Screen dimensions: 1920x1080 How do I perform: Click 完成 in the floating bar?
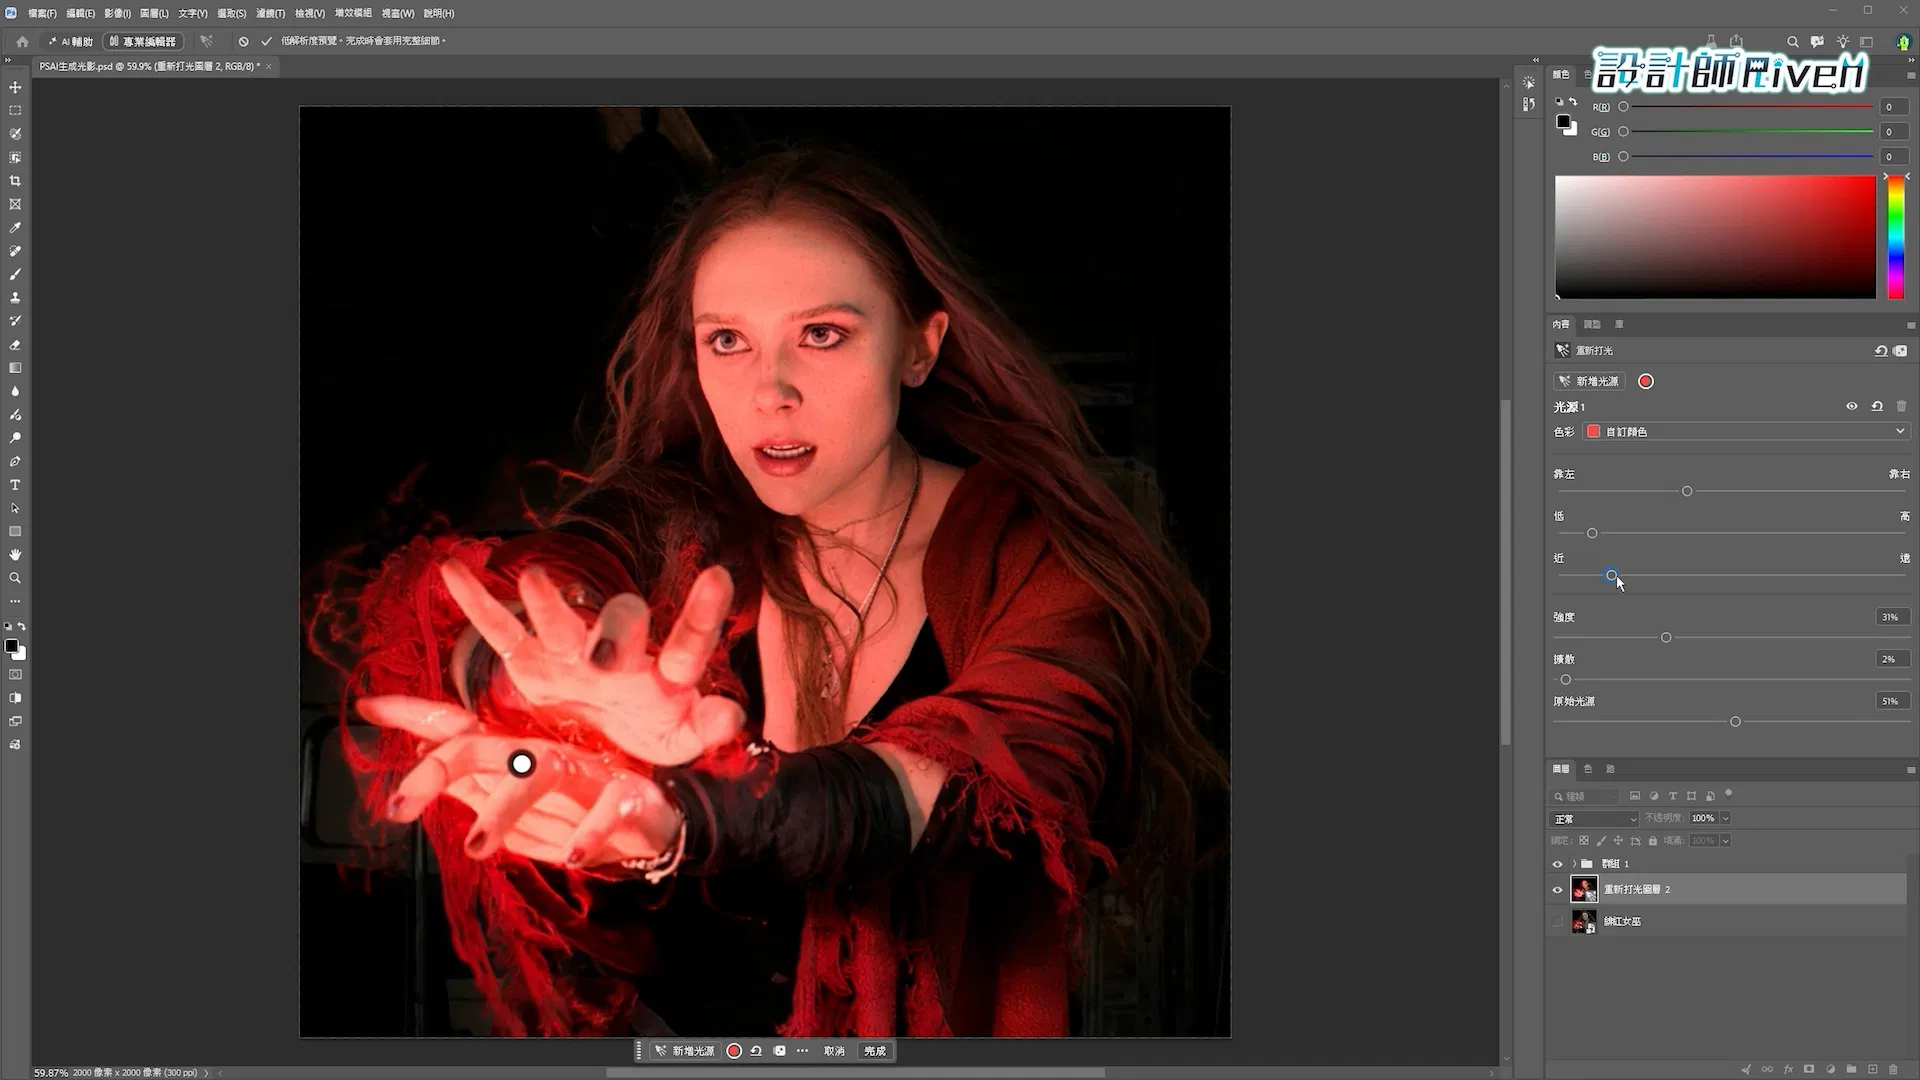[875, 1051]
